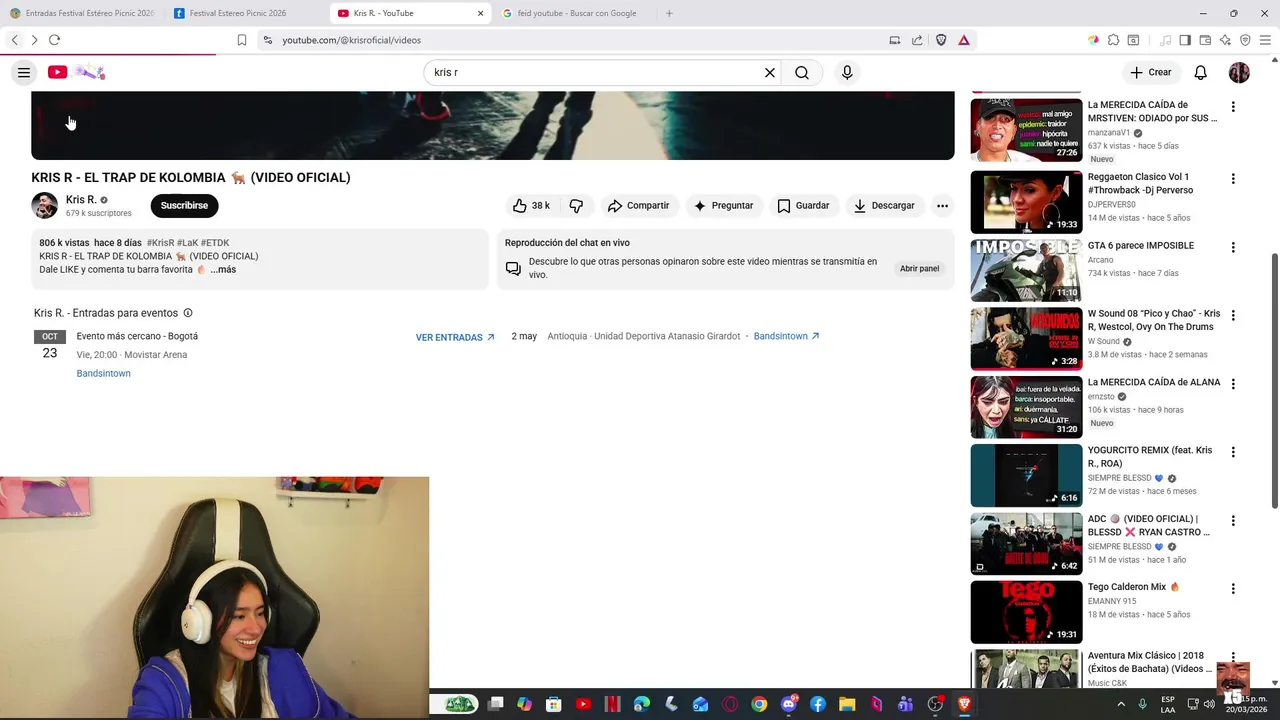1280x720 pixels.
Task: Open ADC (VIDEO OFICIAL) video title
Action: [1148, 525]
